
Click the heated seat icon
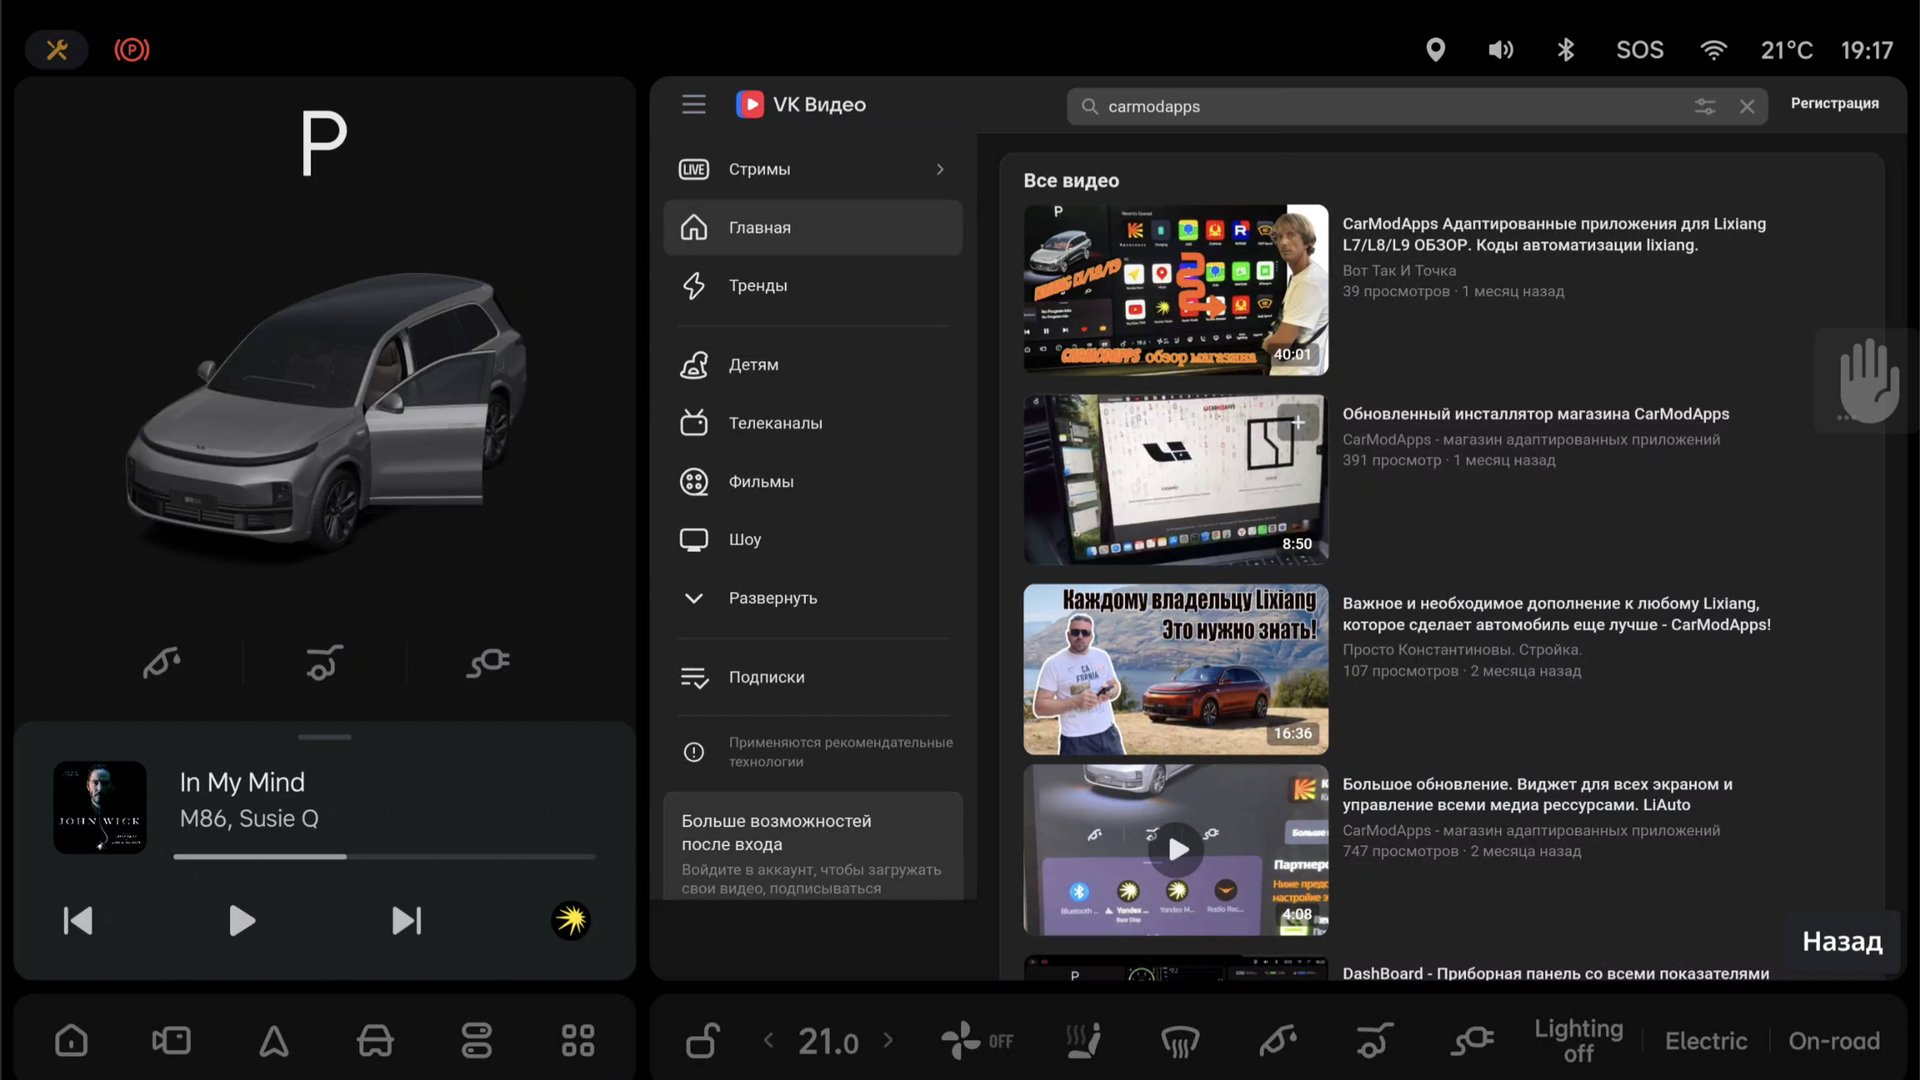[1083, 1041]
